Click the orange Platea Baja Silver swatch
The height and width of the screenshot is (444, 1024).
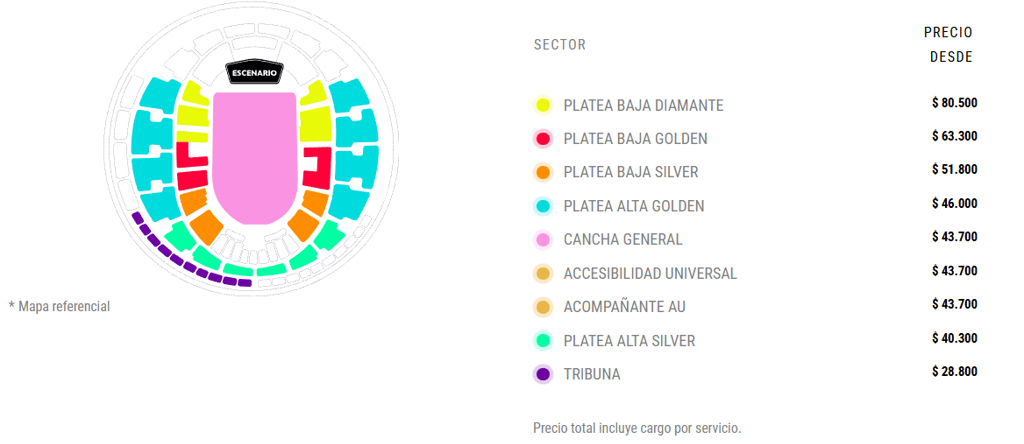tap(543, 172)
